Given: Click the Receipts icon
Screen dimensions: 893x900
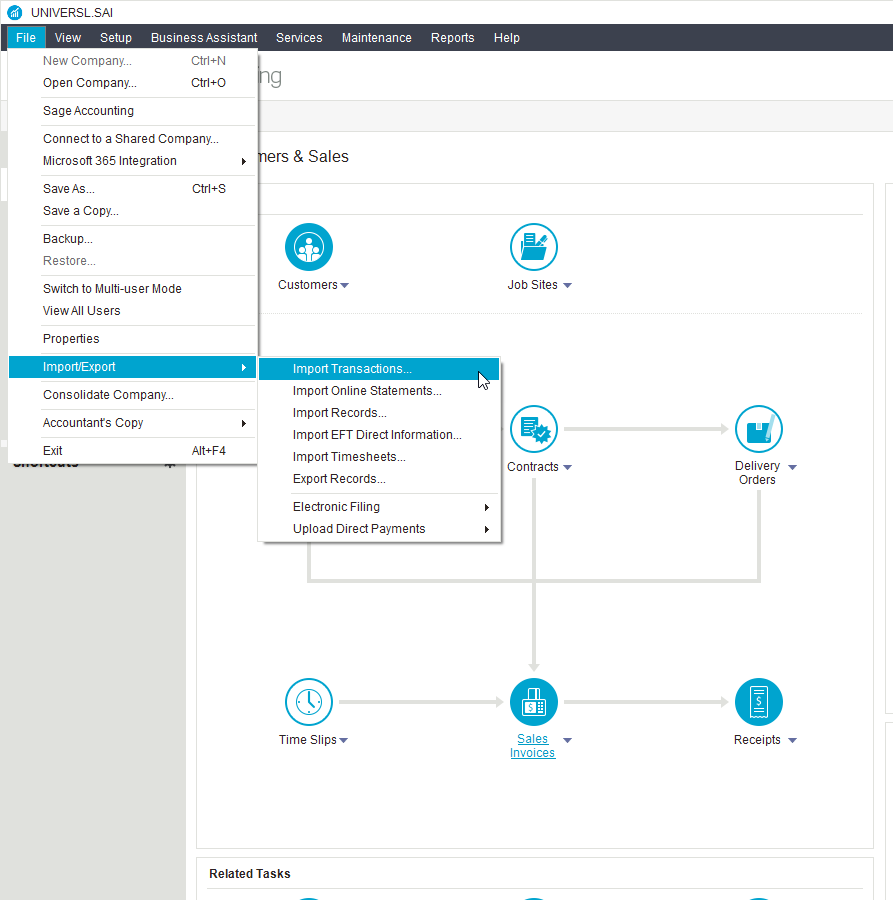Looking at the screenshot, I should click(758, 702).
